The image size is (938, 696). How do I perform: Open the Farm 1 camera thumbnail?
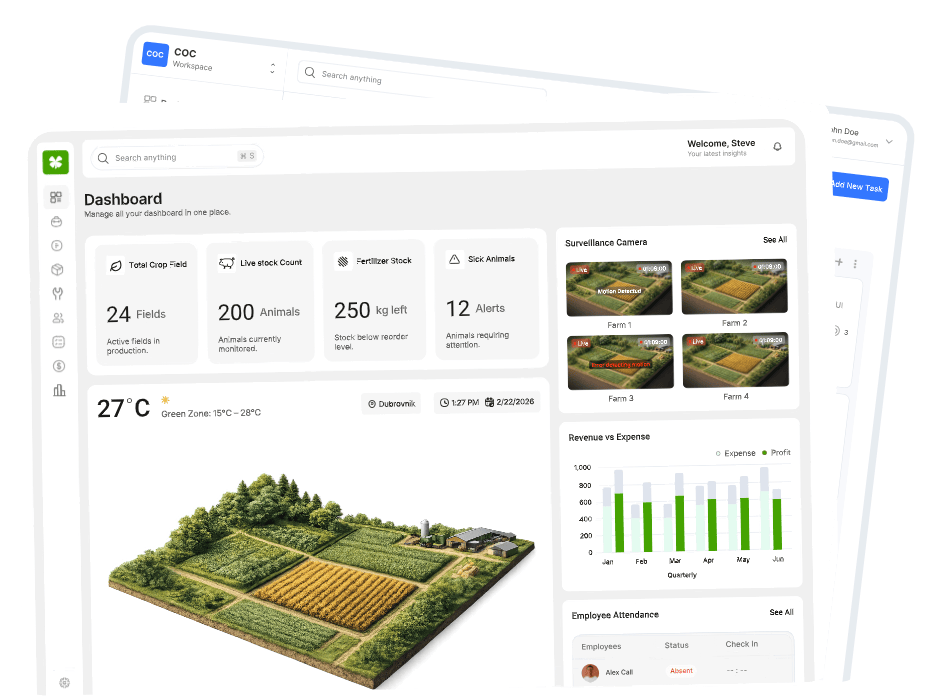(619, 288)
